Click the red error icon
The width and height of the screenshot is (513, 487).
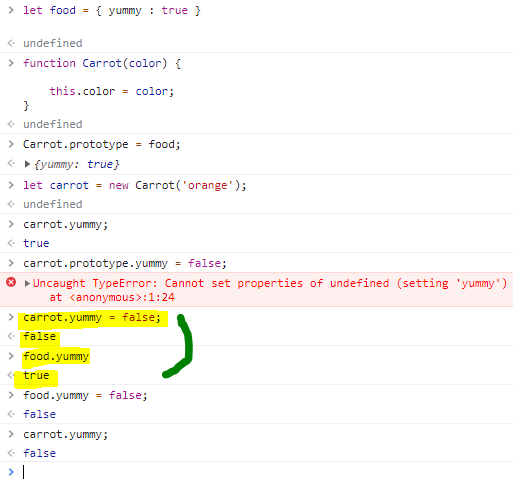pyautogui.click(x=11, y=282)
